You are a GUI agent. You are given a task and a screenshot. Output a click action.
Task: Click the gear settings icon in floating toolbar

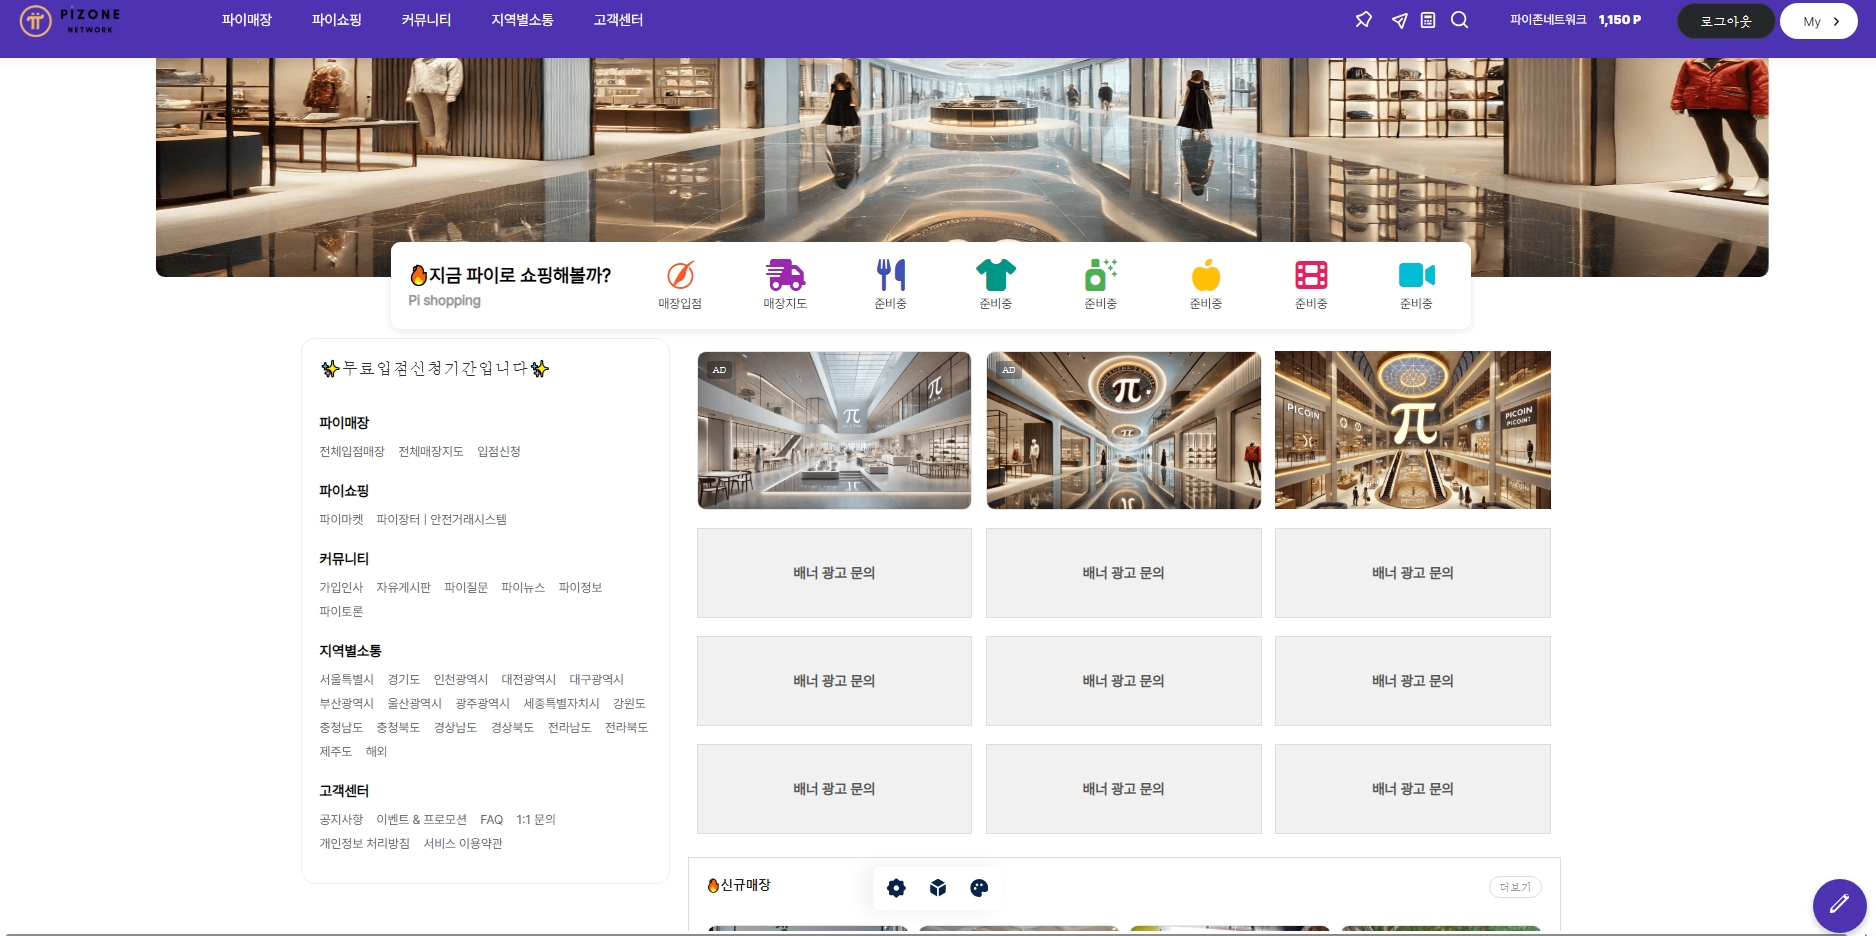tap(896, 888)
